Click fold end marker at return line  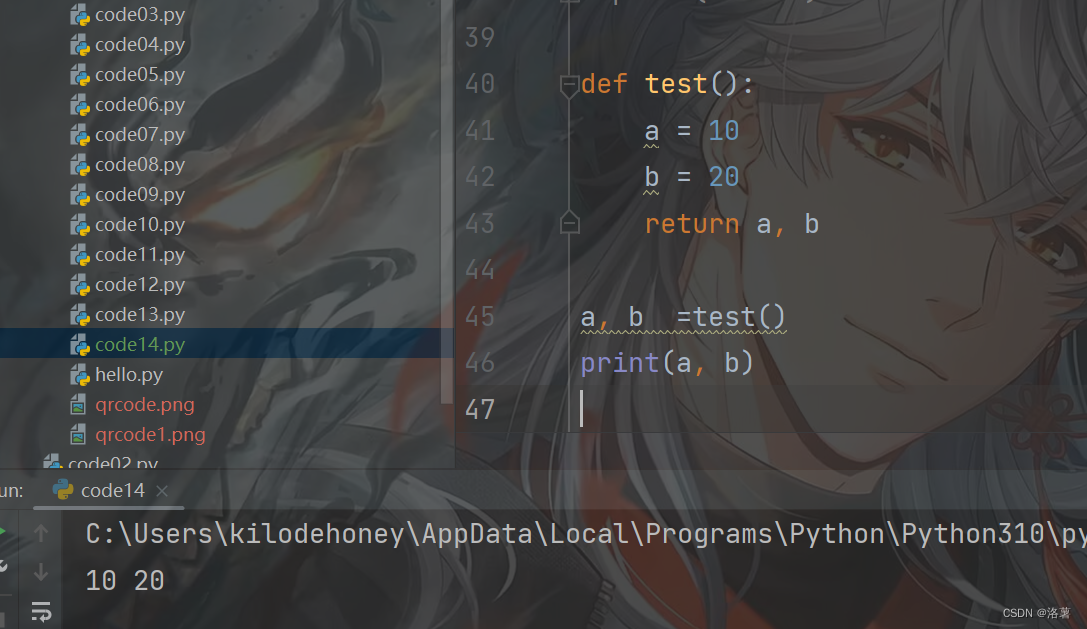[x=569, y=223]
